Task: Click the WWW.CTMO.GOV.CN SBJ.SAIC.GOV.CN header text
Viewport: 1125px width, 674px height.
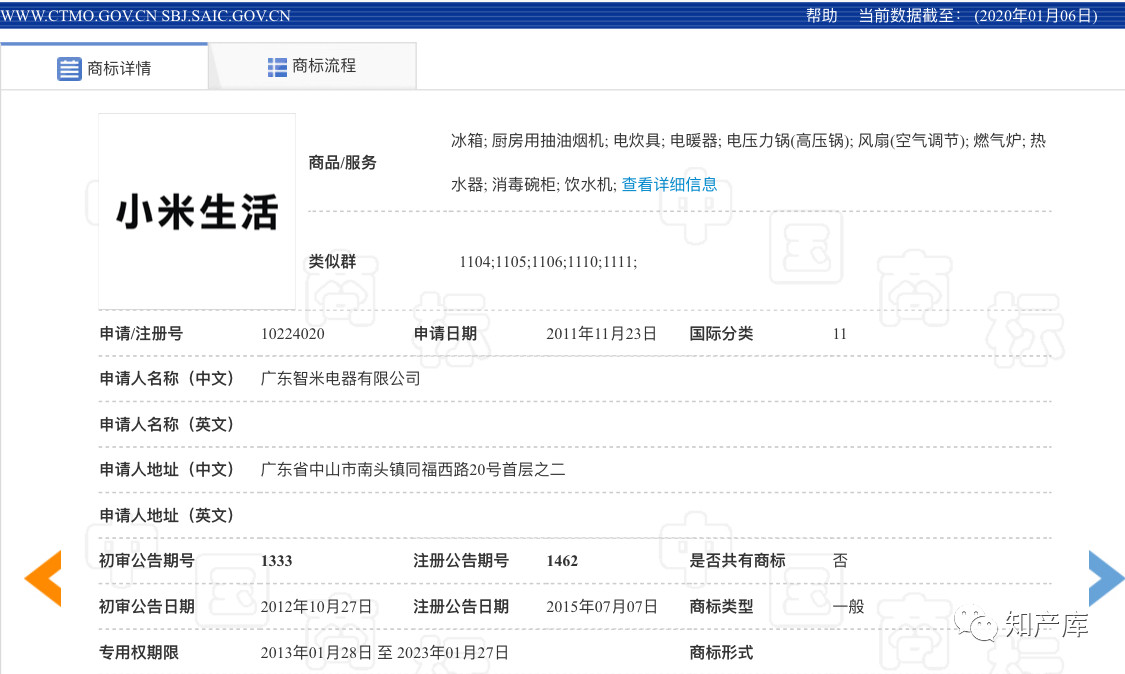Action: click(146, 16)
